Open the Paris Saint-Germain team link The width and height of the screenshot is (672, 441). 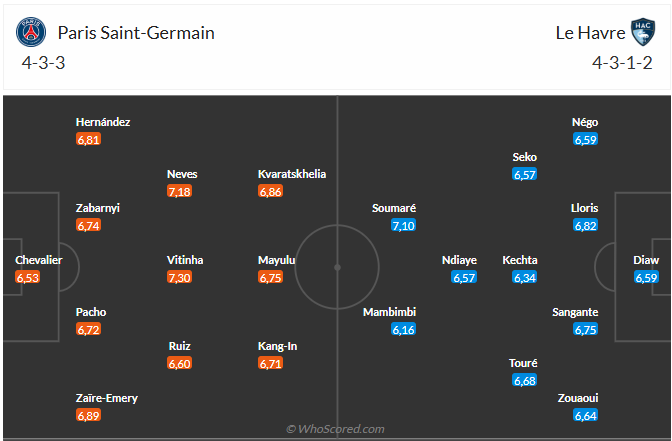pos(136,33)
